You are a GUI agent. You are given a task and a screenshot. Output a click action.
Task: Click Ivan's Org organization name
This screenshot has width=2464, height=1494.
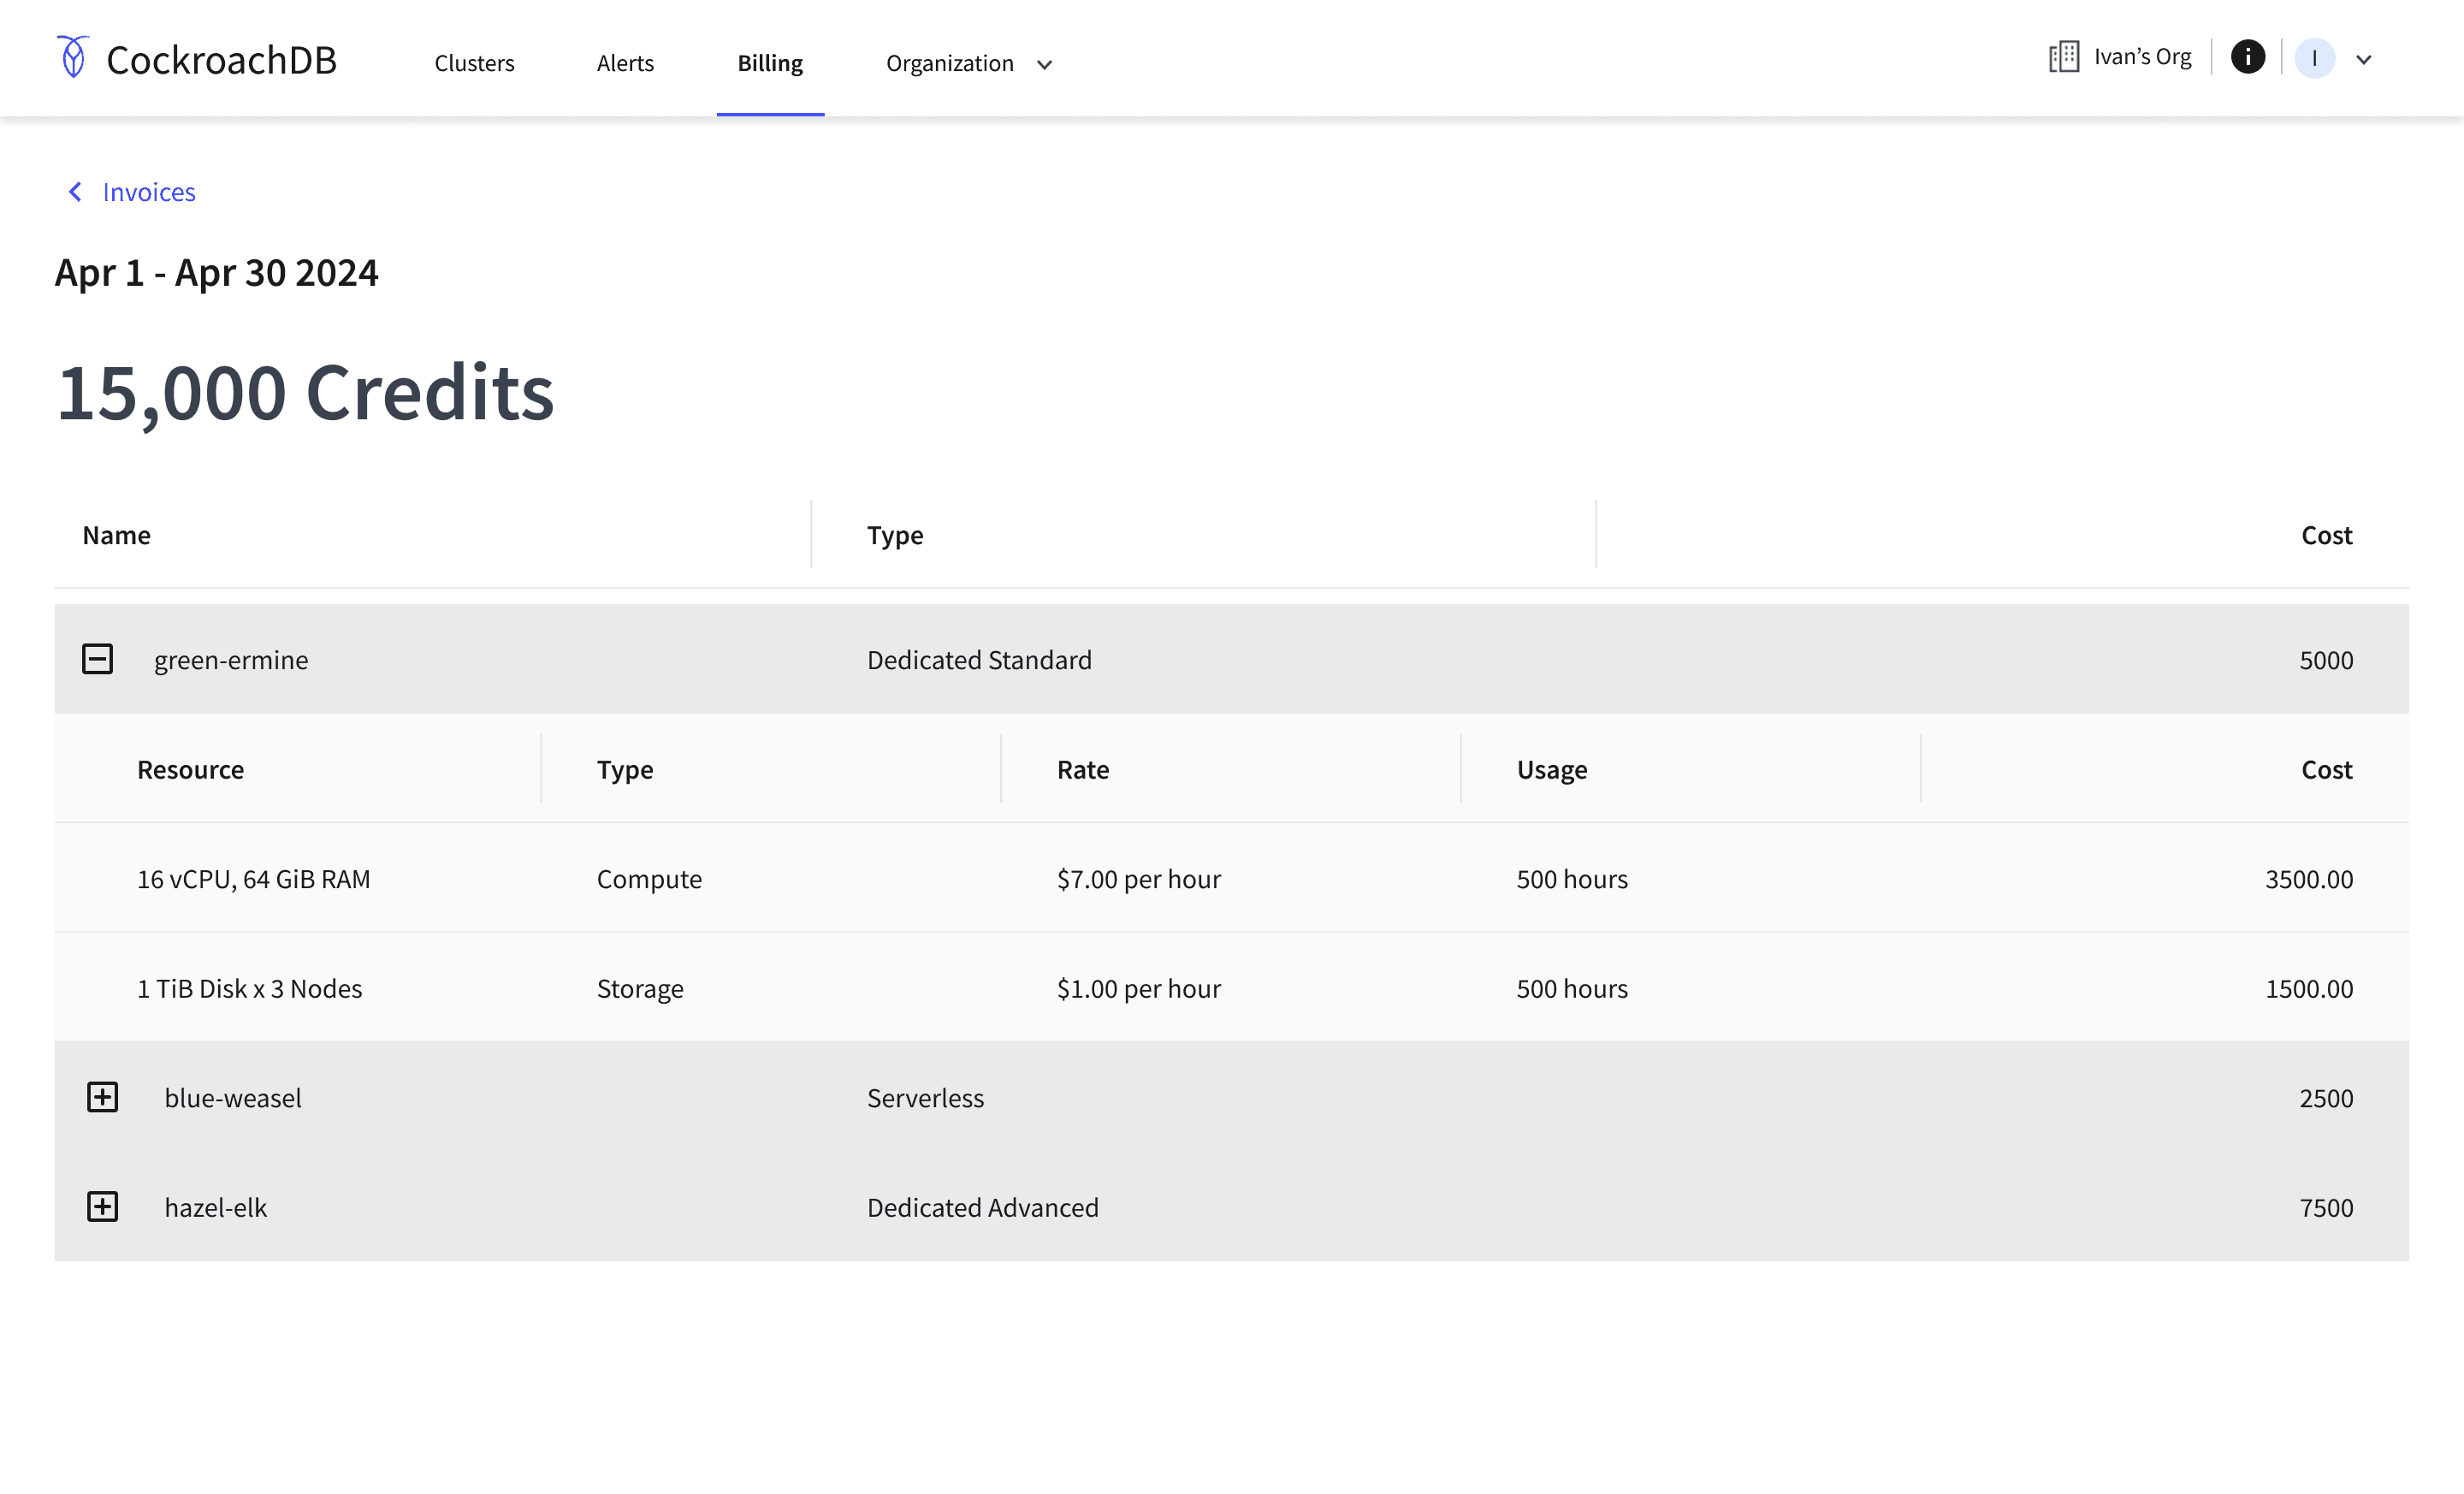pyautogui.click(x=2142, y=57)
